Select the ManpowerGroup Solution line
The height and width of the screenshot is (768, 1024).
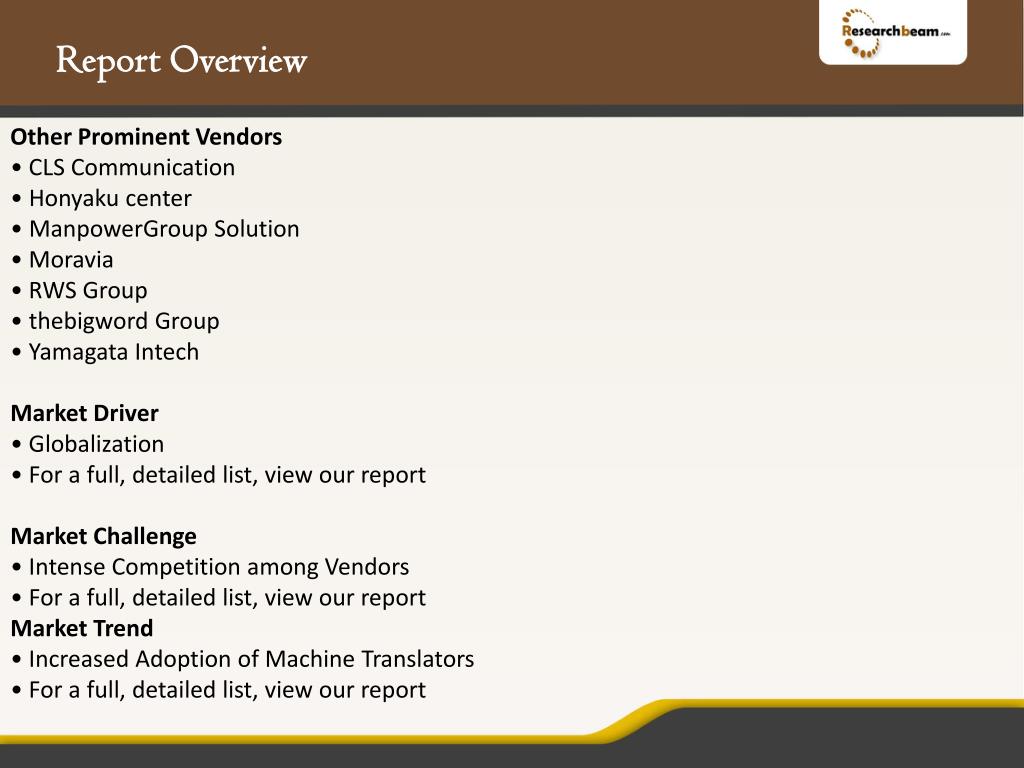point(155,229)
